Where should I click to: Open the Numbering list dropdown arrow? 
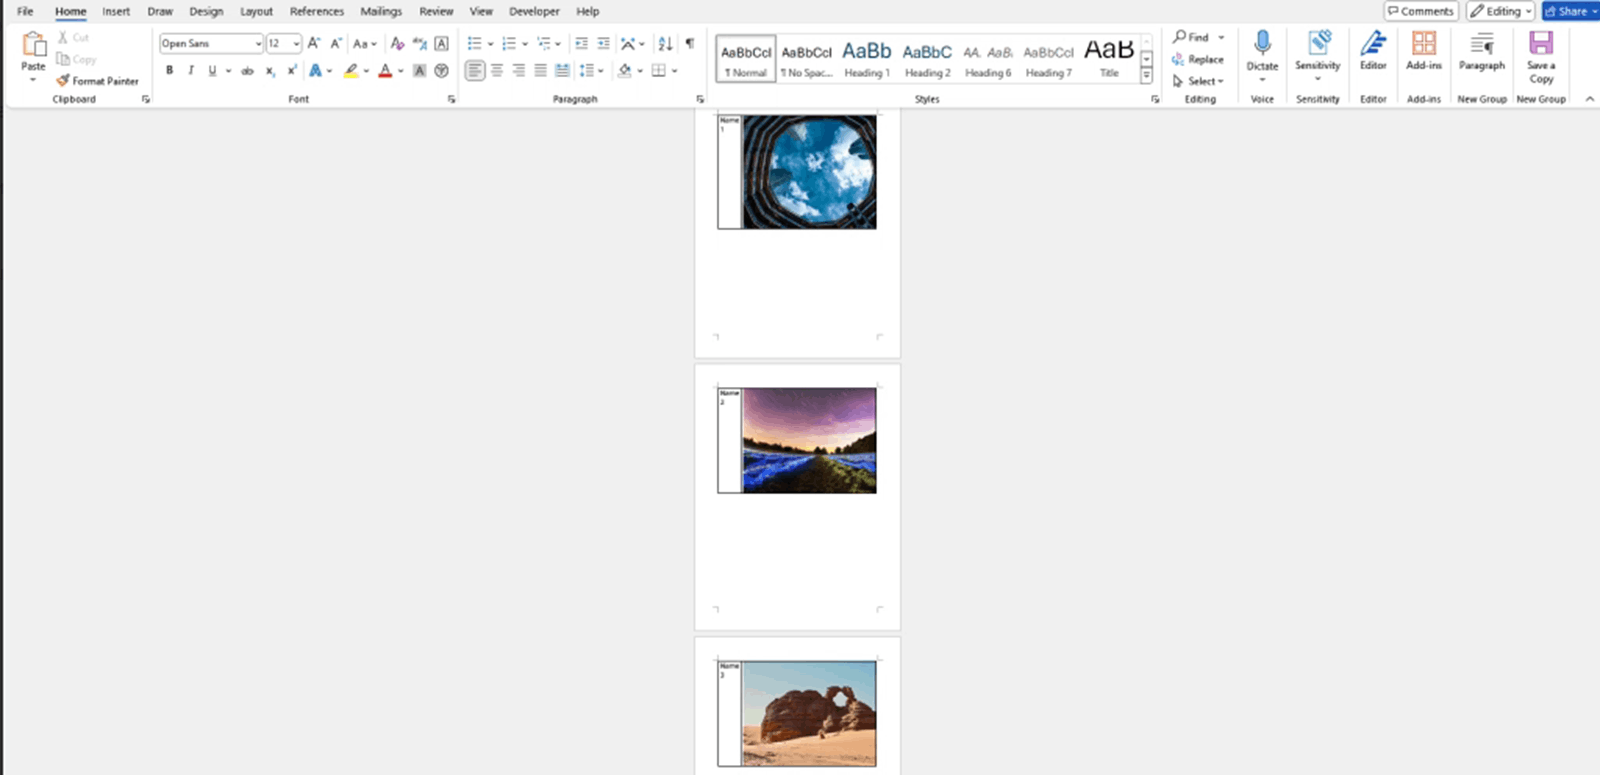tap(524, 44)
